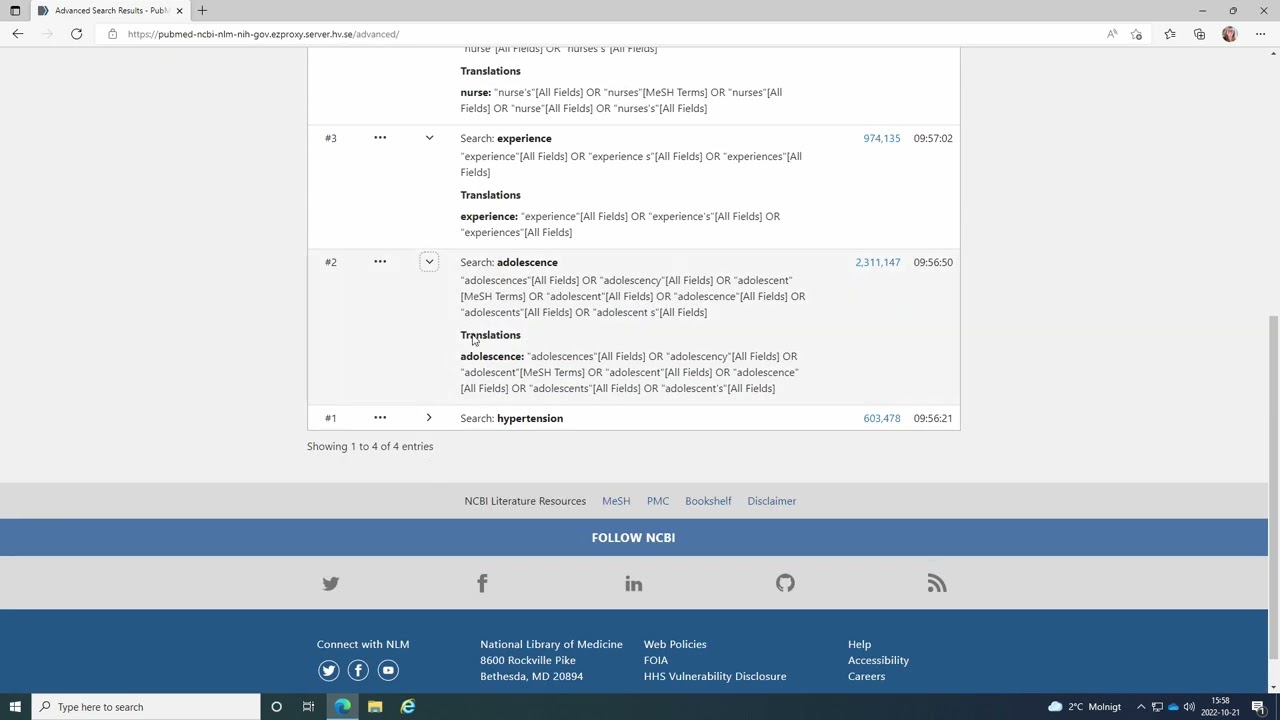The width and height of the screenshot is (1280, 720).
Task: Open actions menu for search #1
Action: (x=380, y=418)
